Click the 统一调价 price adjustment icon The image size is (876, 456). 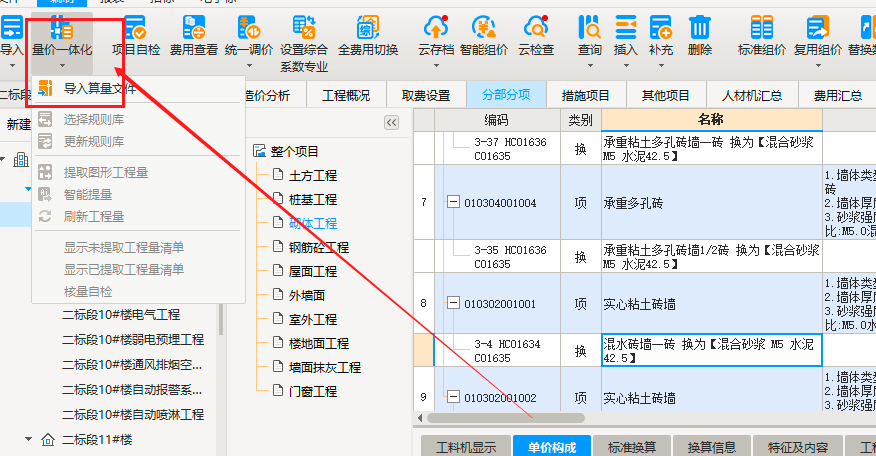[x=249, y=28]
